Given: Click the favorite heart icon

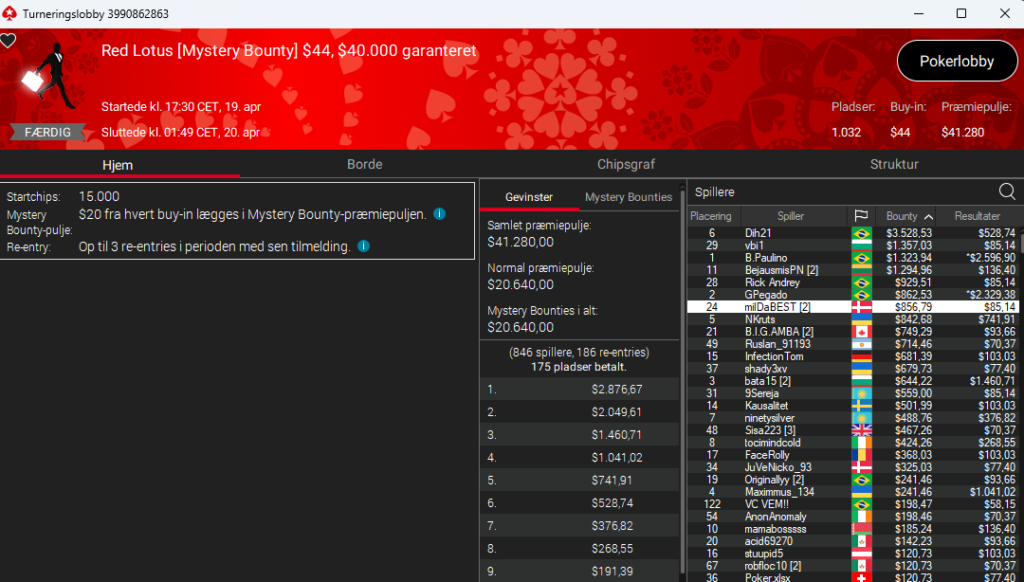Looking at the screenshot, I should pyautogui.click(x=8, y=41).
